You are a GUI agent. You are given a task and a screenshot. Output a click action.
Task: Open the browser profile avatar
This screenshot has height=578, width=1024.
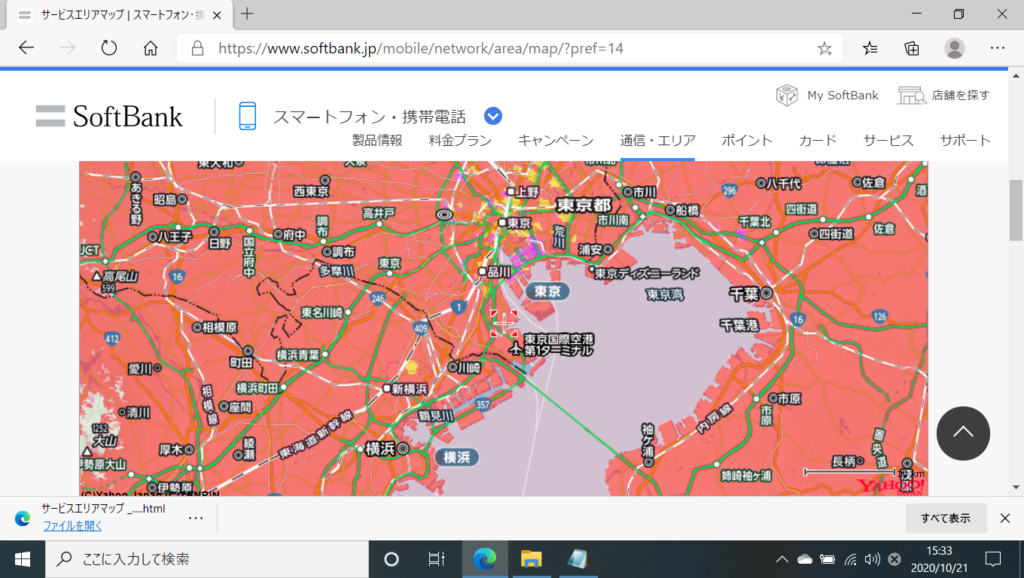click(x=954, y=48)
